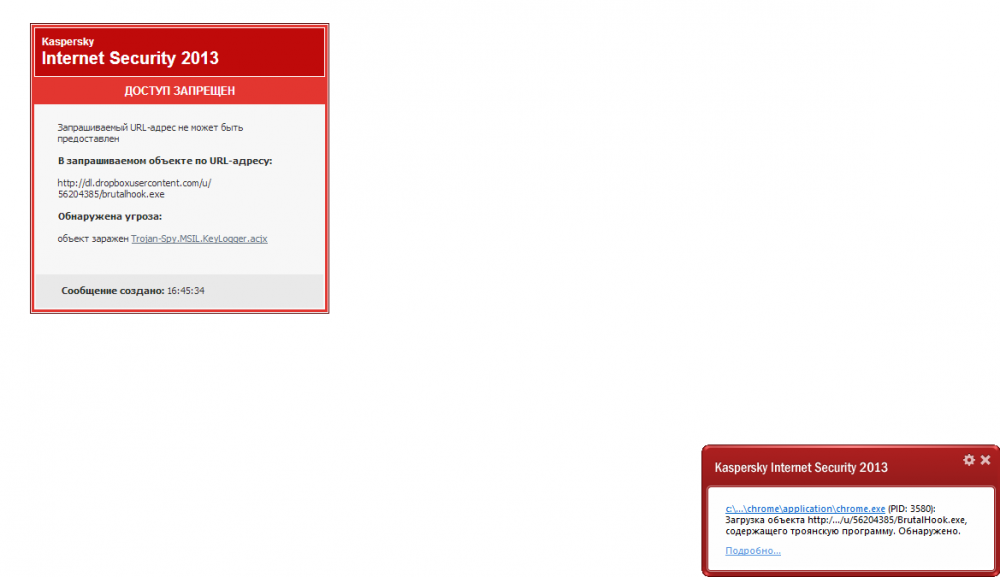Close the Kaspersky notification popup
1000x577 pixels.
pyautogui.click(x=985, y=460)
